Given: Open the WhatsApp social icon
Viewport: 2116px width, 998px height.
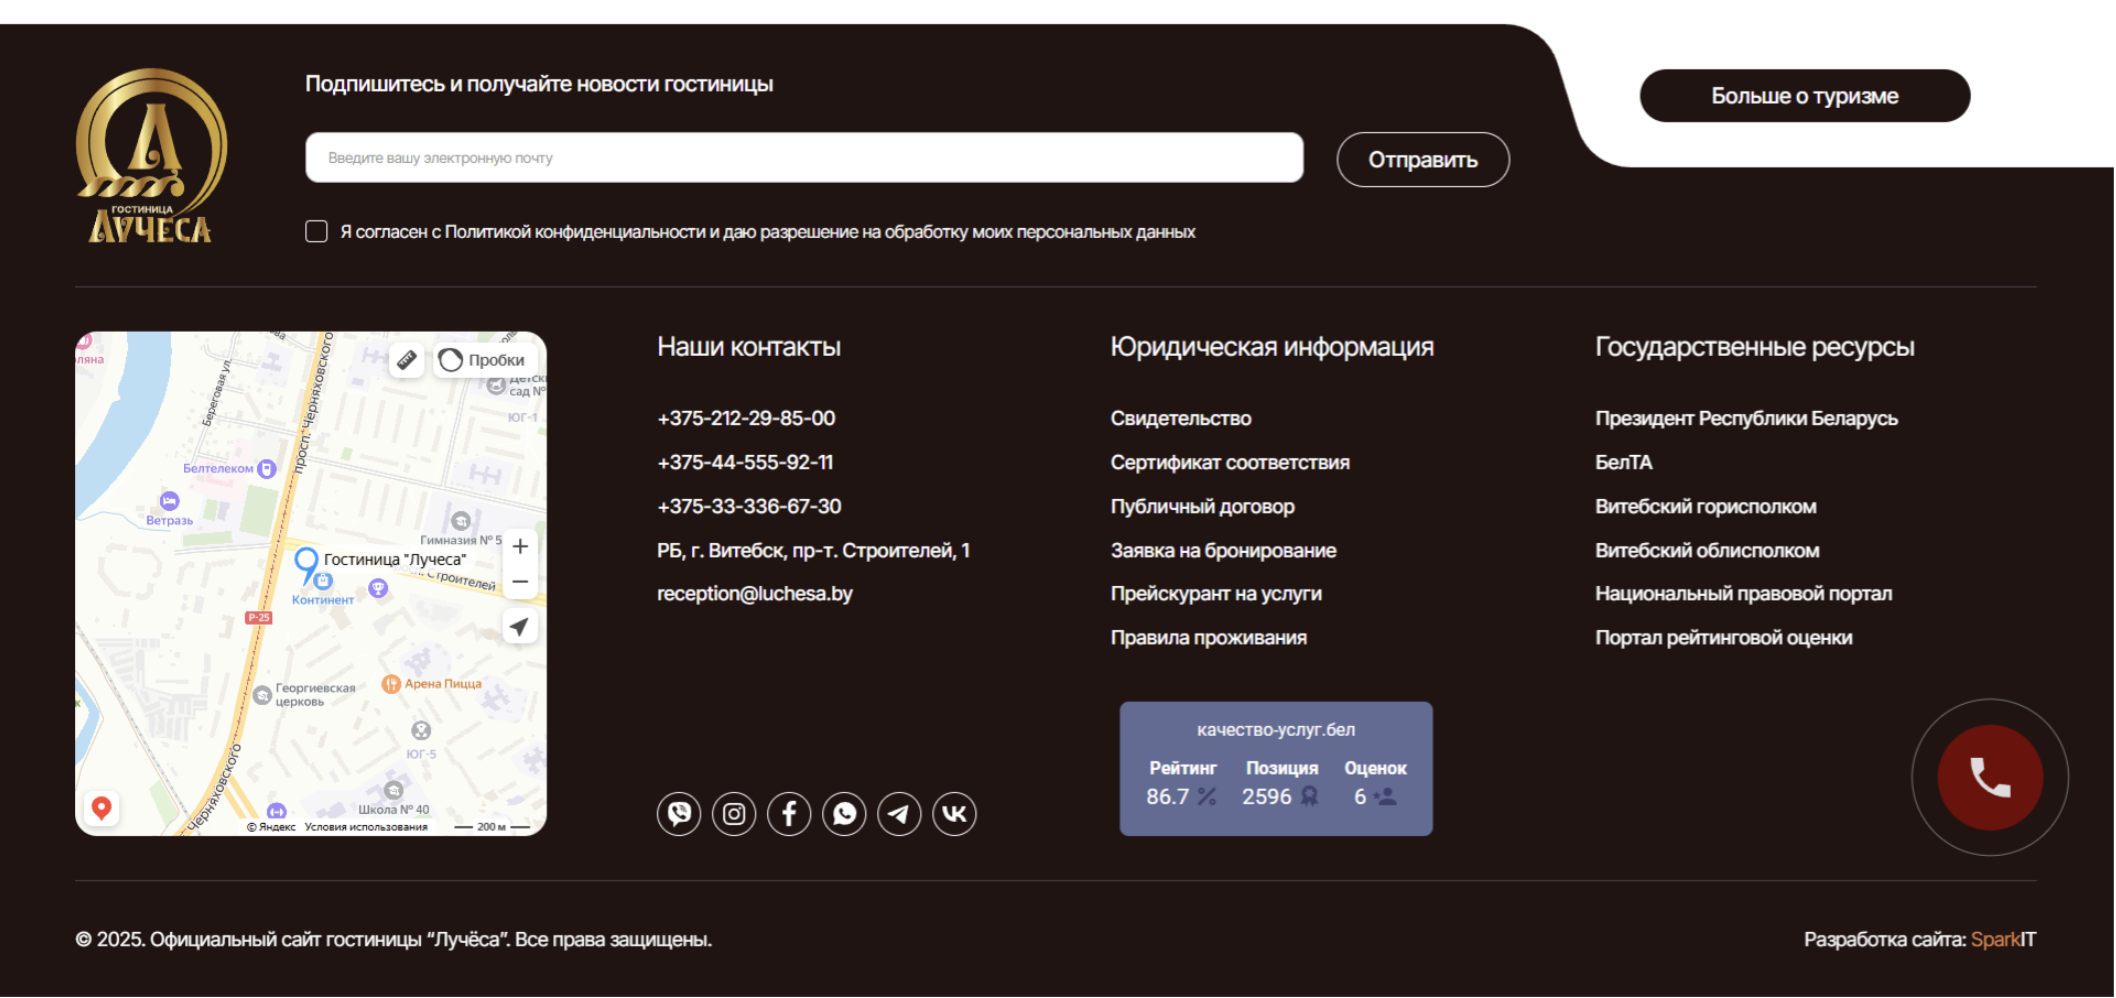Looking at the screenshot, I should click(844, 814).
